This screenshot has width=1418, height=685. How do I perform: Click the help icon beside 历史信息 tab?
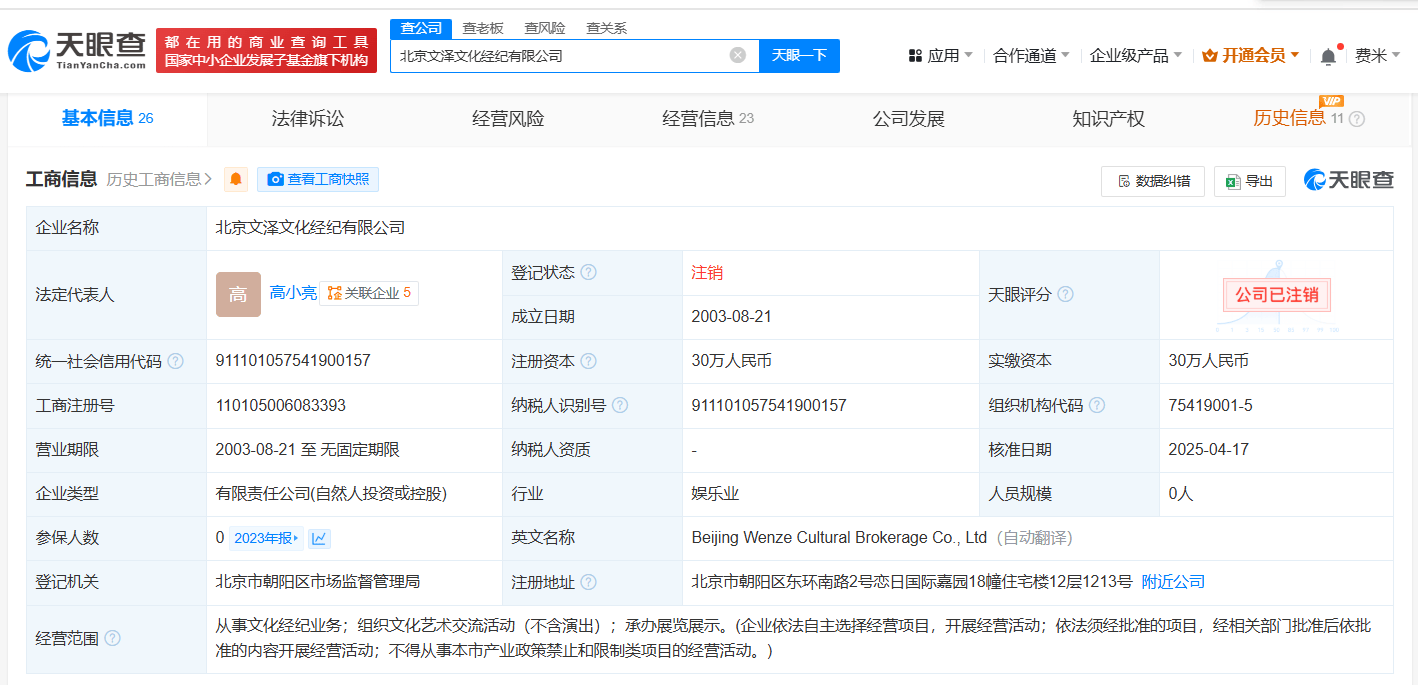click(x=1356, y=119)
